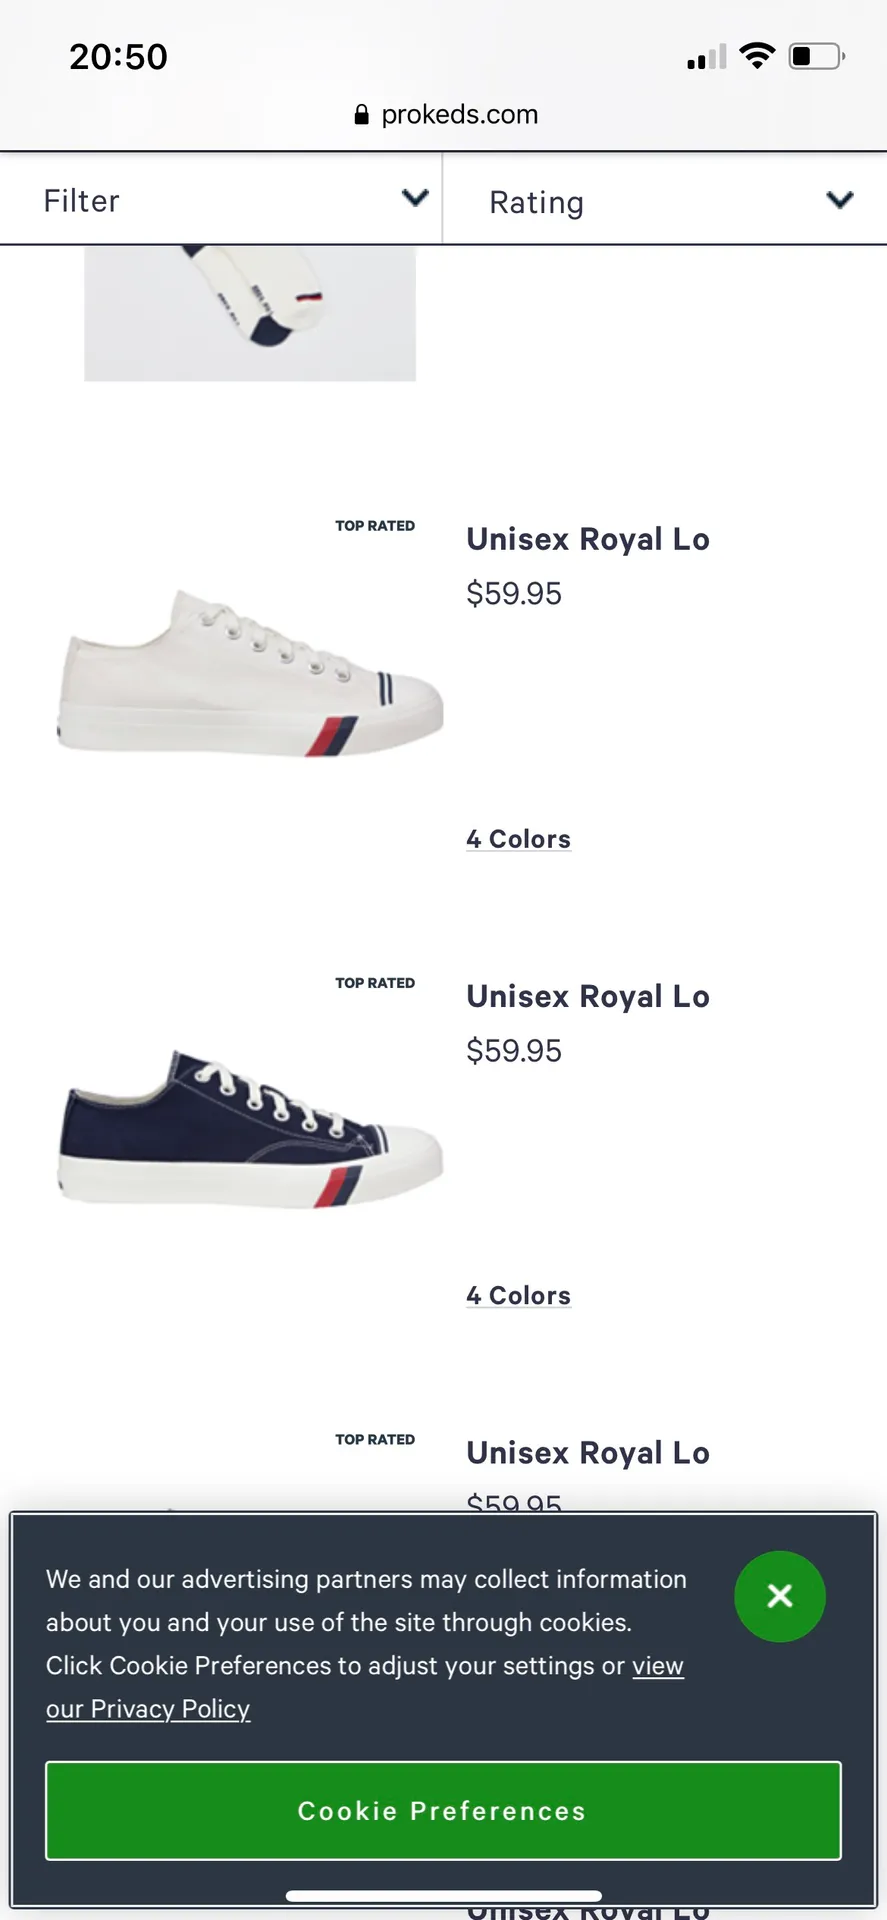Select 4 Colors link under navy shoe
This screenshot has height=1920, width=887.
point(518,1295)
